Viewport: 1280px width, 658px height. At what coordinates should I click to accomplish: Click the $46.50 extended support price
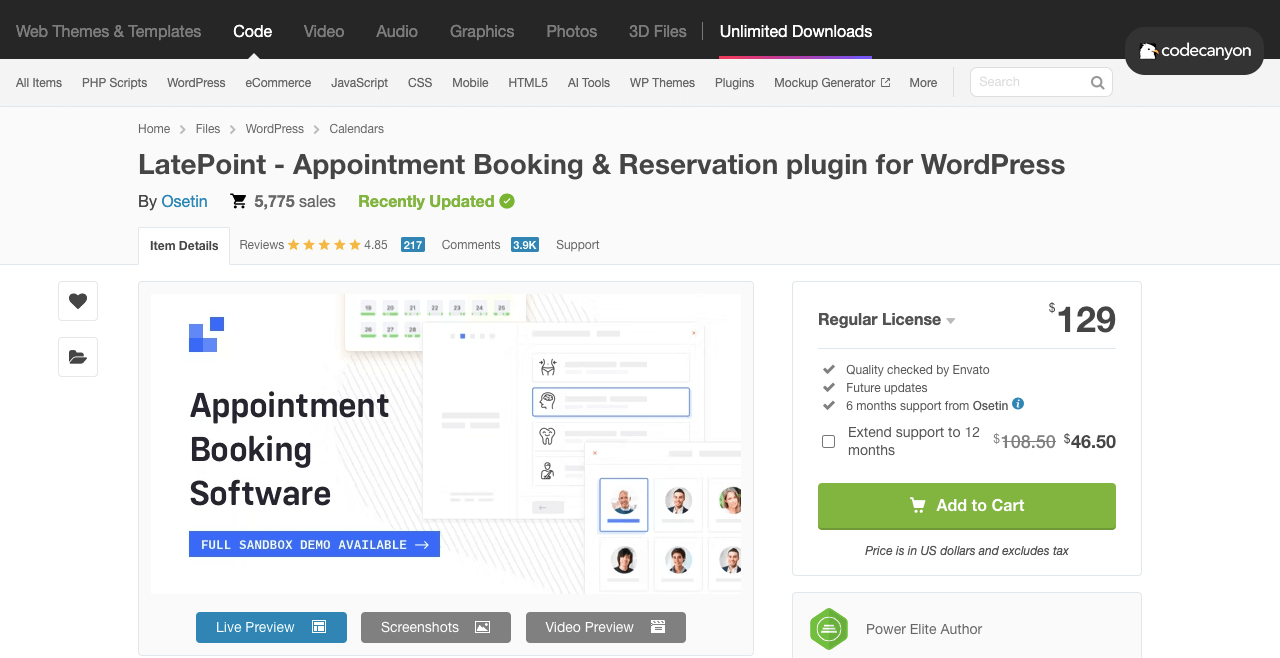click(x=1090, y=441)
